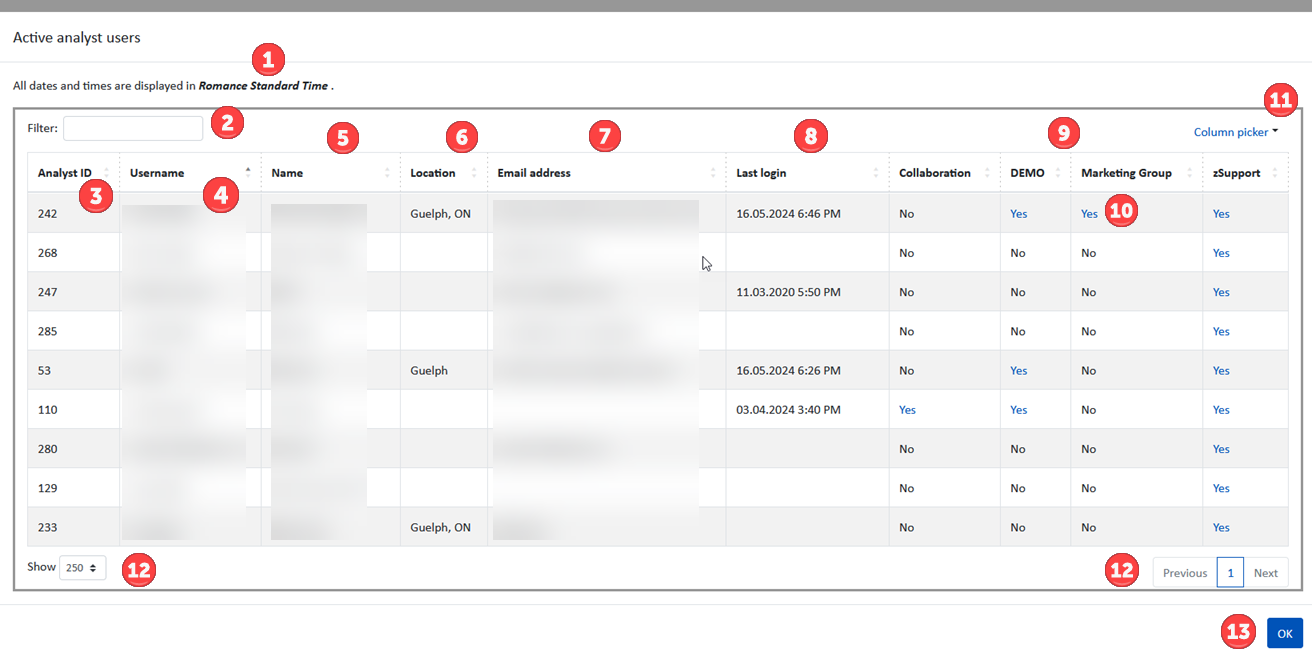
Task: Click zSupport Yes link for analyst 280
Action: (x=1221, y=449)
